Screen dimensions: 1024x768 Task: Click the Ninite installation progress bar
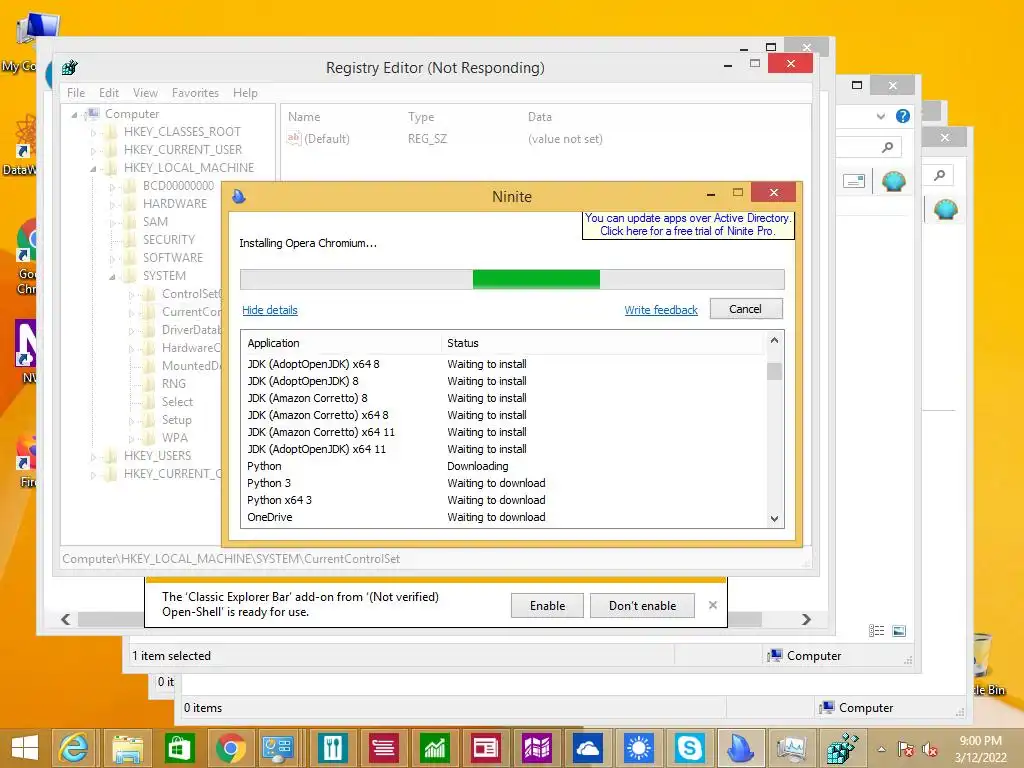[512, 279]
